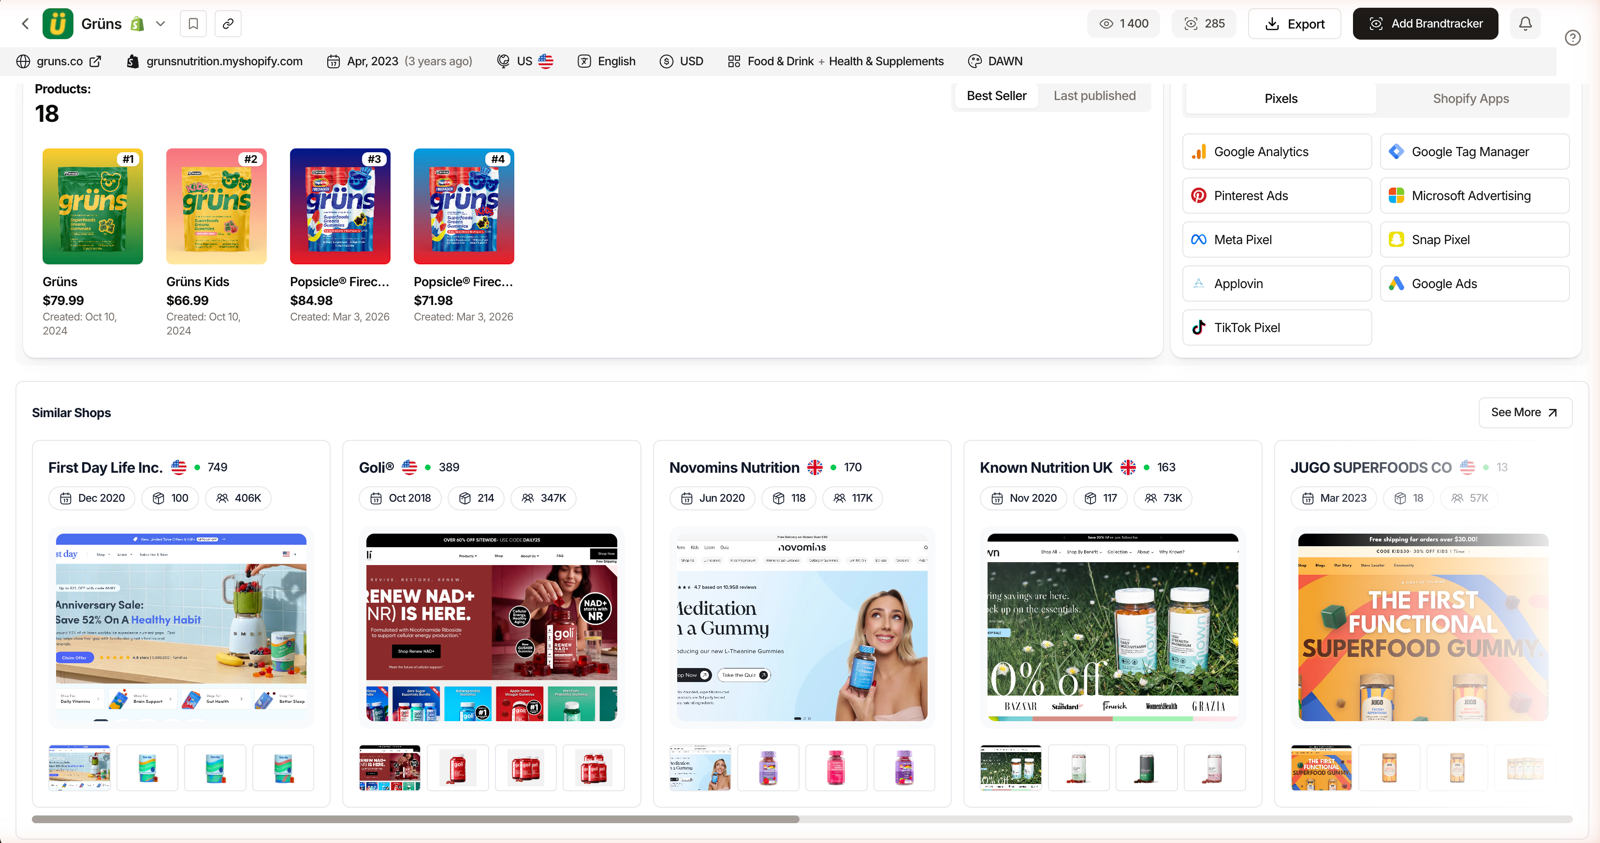Click the Meta Pixel icon
This screenshot has width=1600, height=843.
coord(1199,240)
